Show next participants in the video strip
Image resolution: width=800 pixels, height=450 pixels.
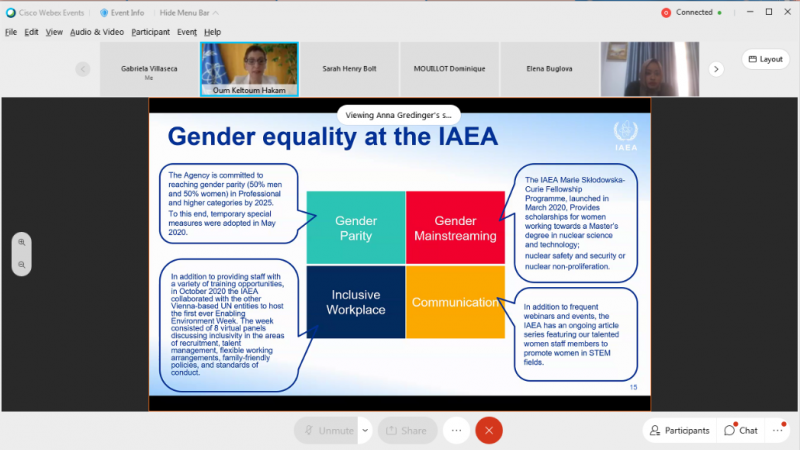[x=716, y=69]
